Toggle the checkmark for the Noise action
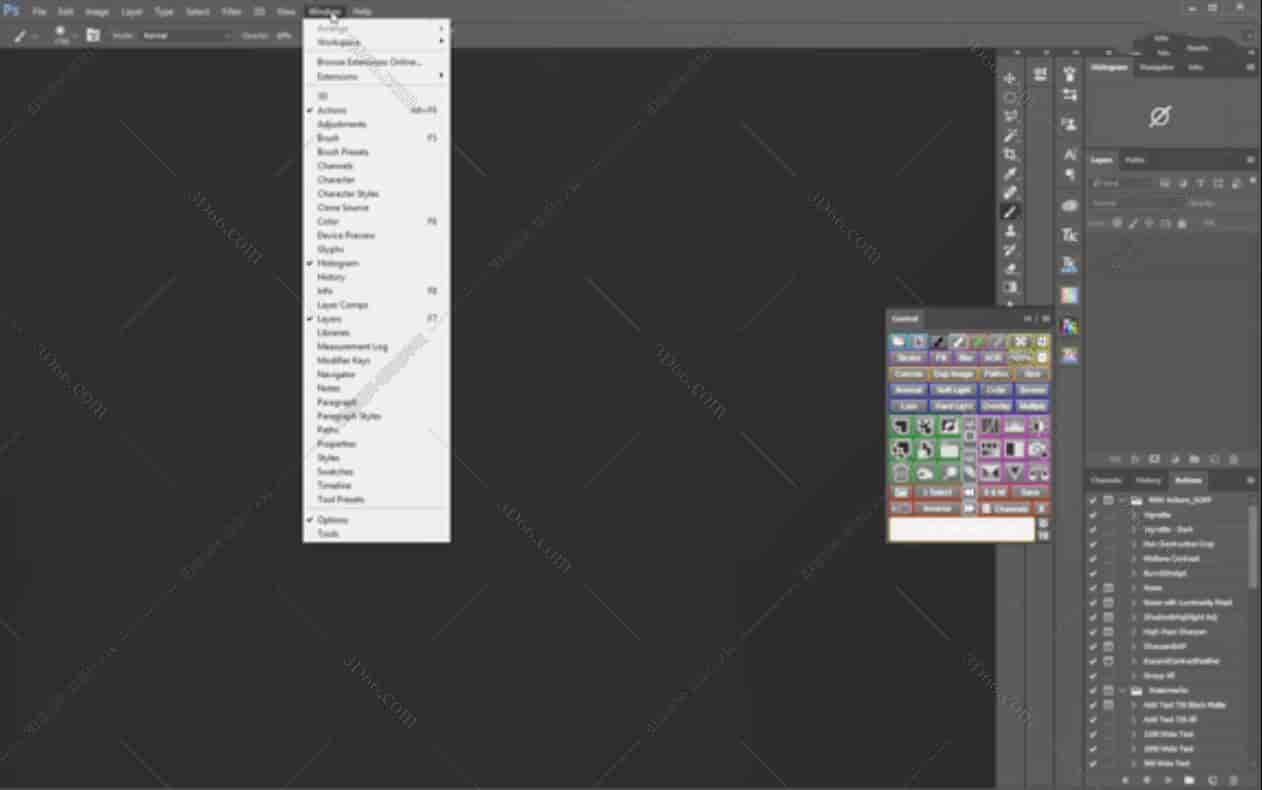 tap(1092, 588)
